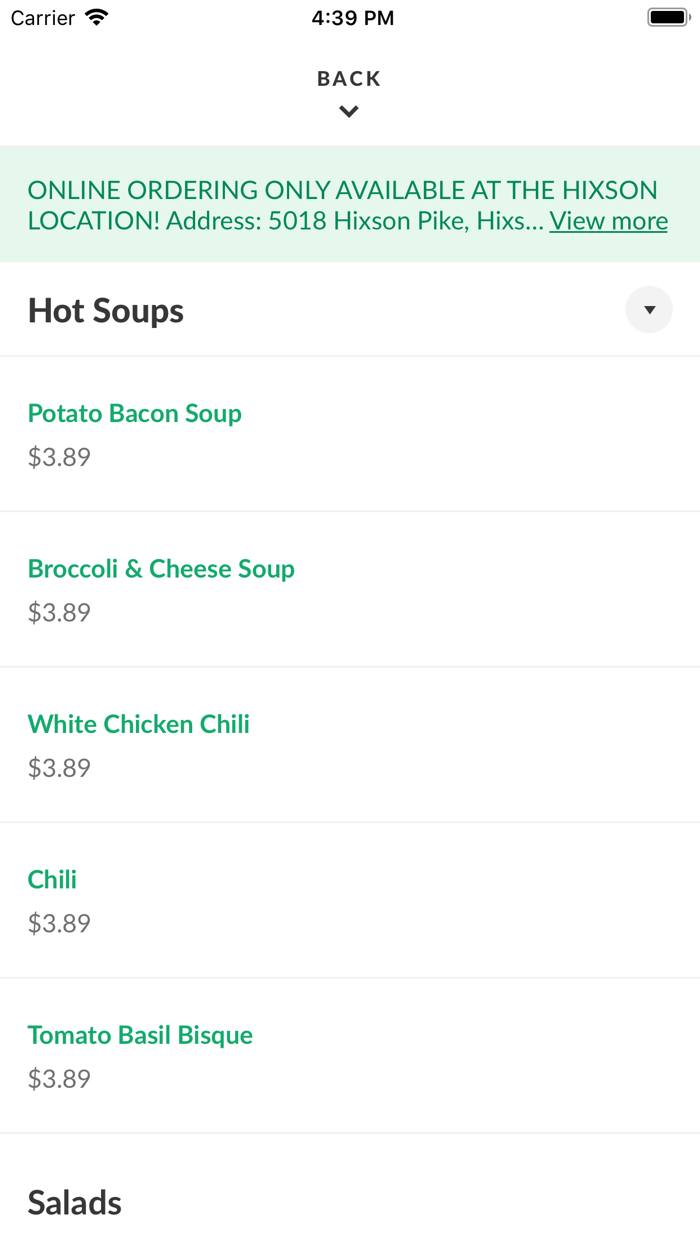Open White Chicken Chili item

point(138,723)
